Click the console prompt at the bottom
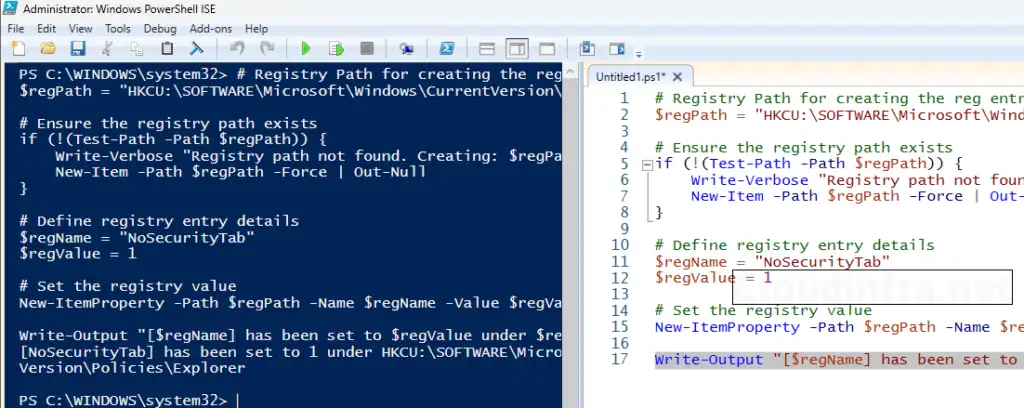This screenshot has height=408, width=1024. coord(123,400)
